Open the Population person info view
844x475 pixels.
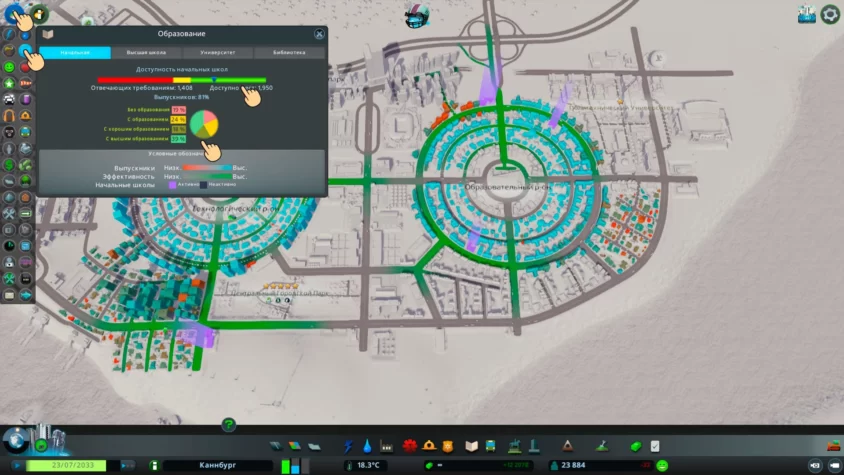[9, 148]
